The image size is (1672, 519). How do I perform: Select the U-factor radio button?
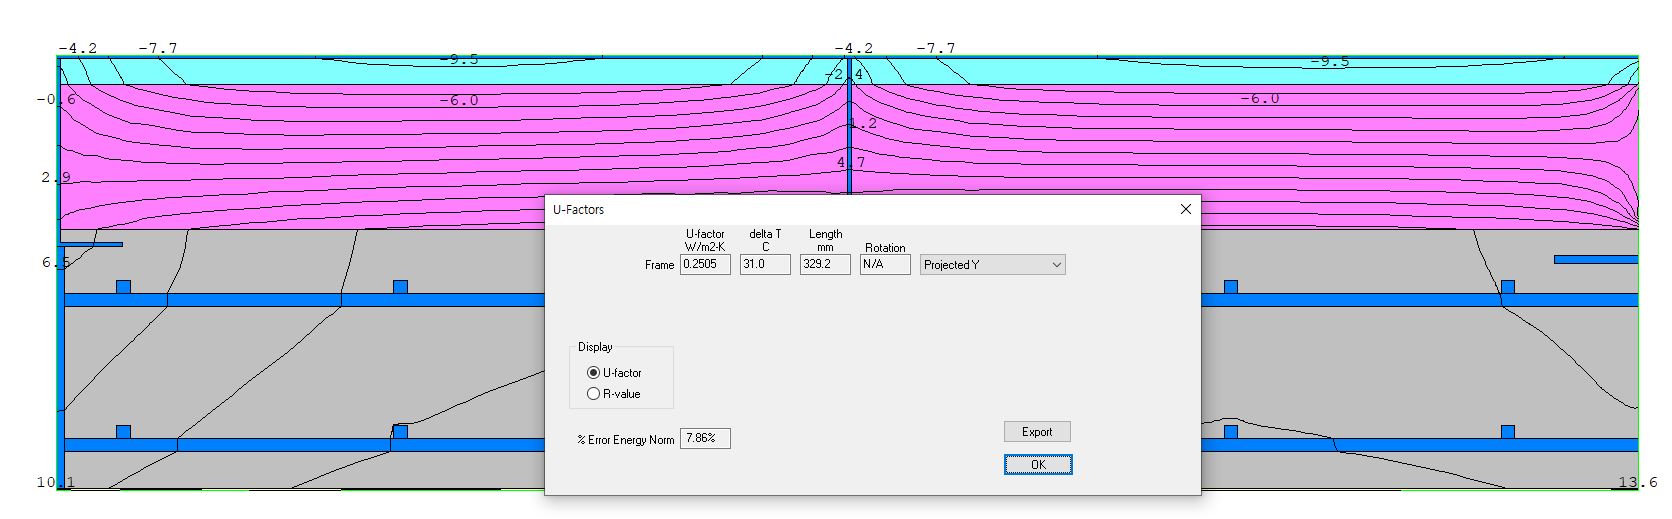pyautogui.click(x=594, y=372)
